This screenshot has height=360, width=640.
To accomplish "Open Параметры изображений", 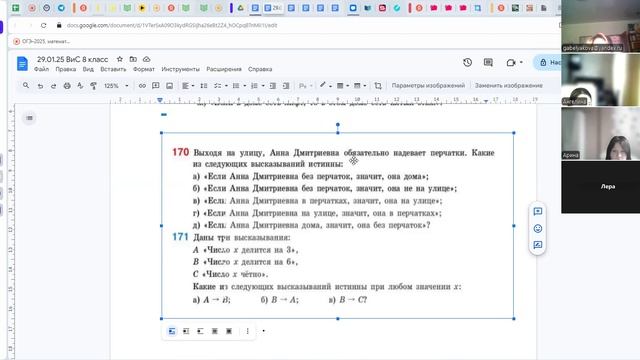I will pyautogui.click(x=428, y=86).
